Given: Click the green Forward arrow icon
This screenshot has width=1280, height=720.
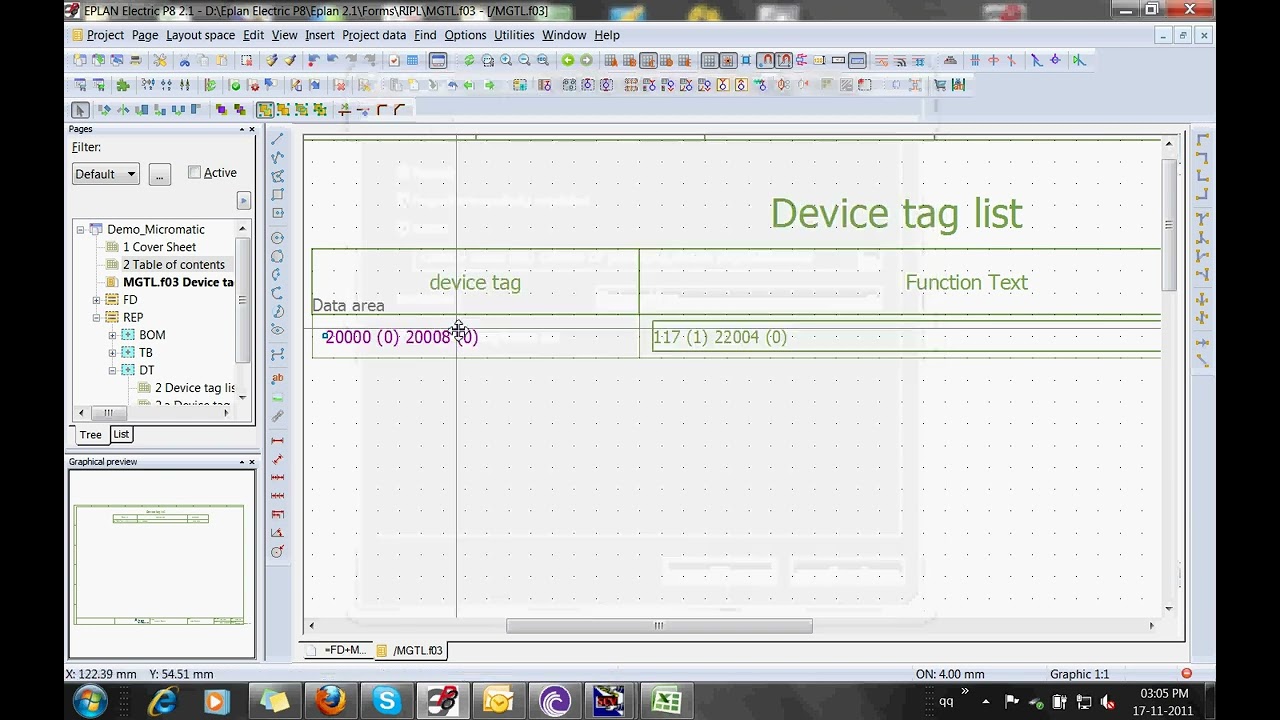Looking at the screenshot, I should point(586,60).
